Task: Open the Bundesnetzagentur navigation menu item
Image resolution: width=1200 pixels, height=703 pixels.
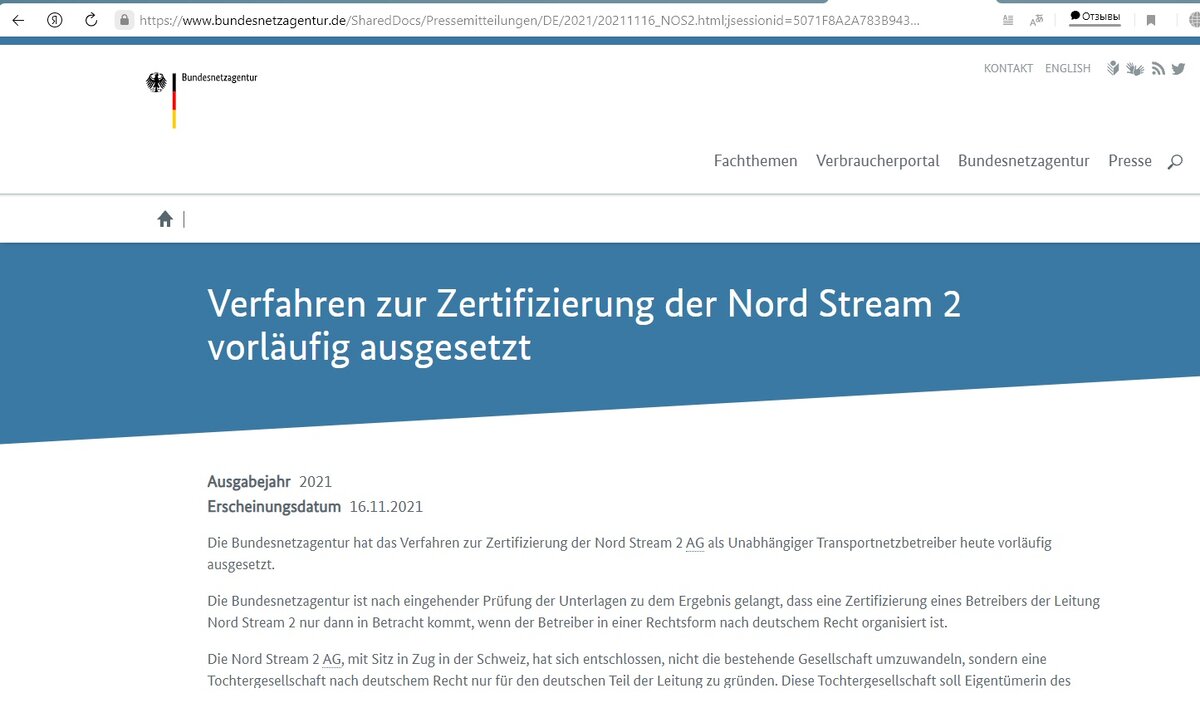Action: (1023, 161)
